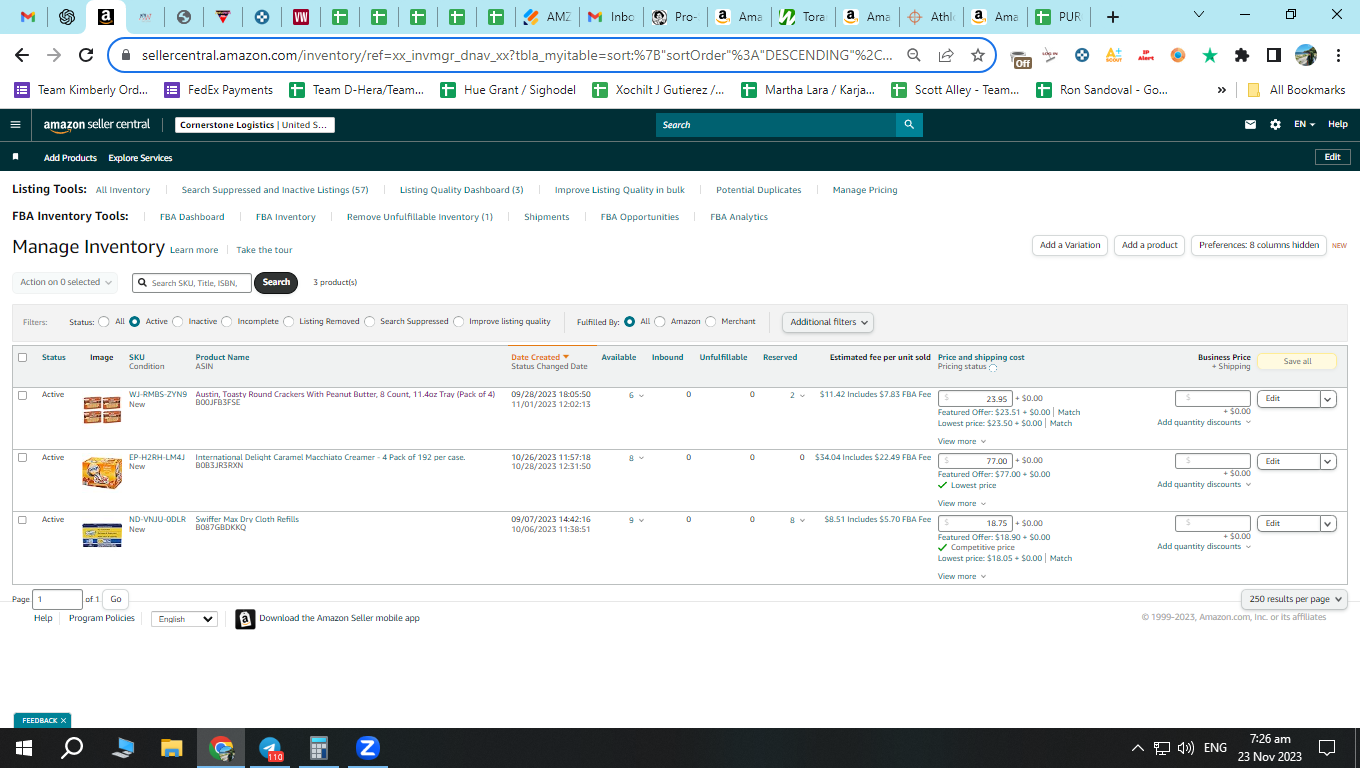Click the IP Alert extension icon
This screenshot has width=1360, height=768.
1146,55
